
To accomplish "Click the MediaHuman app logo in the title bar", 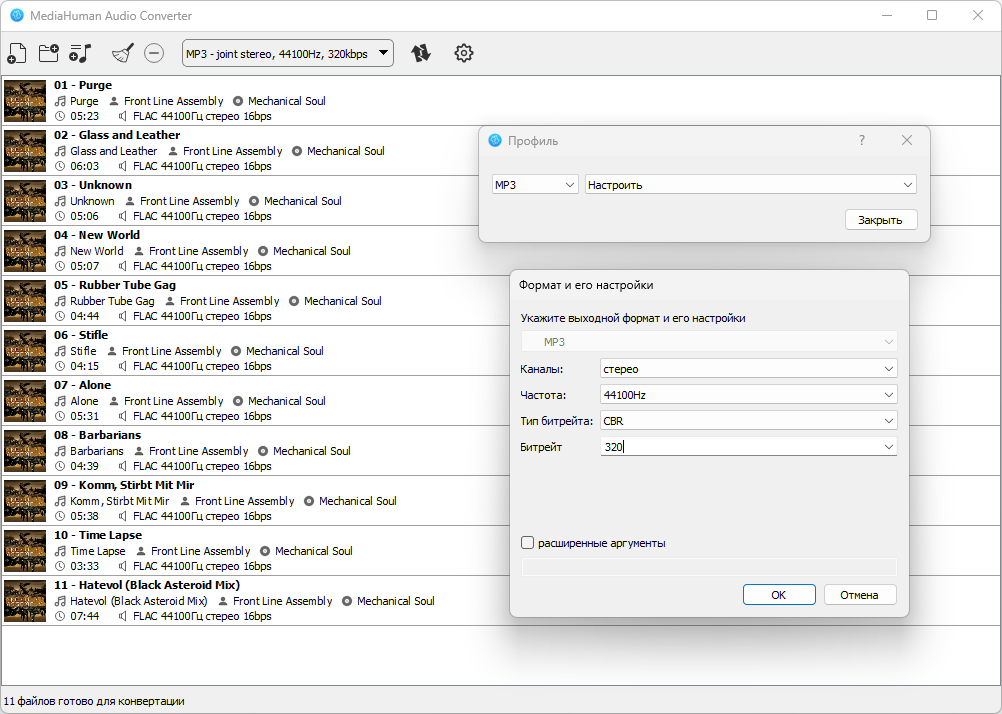I will 17,15.
